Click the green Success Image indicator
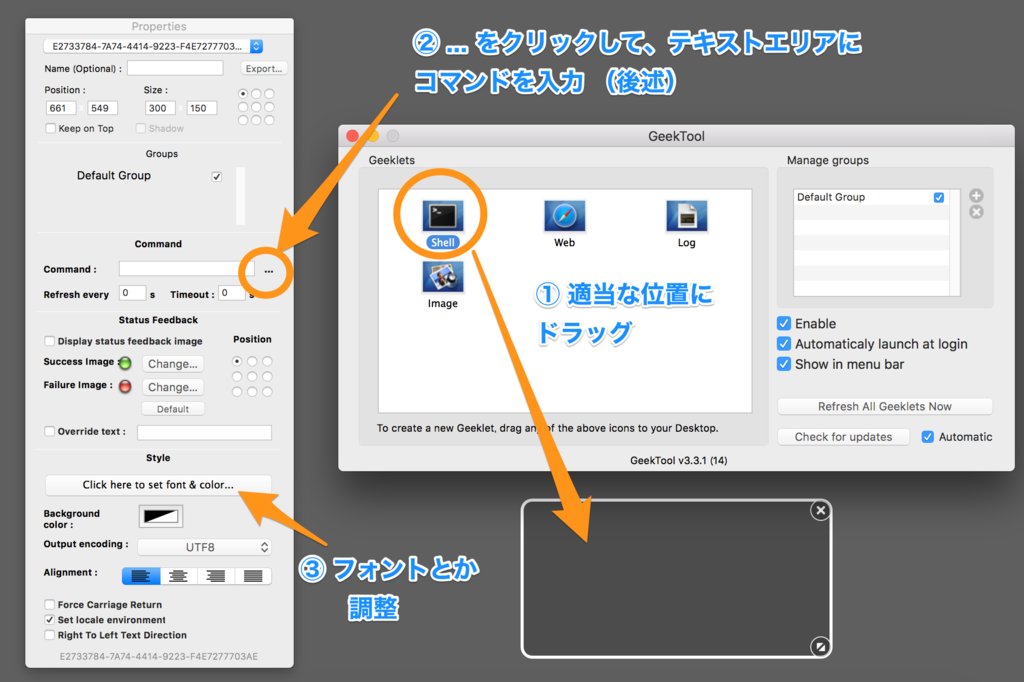The width and height of the screenshot is (1024, 682). (125, 363)
